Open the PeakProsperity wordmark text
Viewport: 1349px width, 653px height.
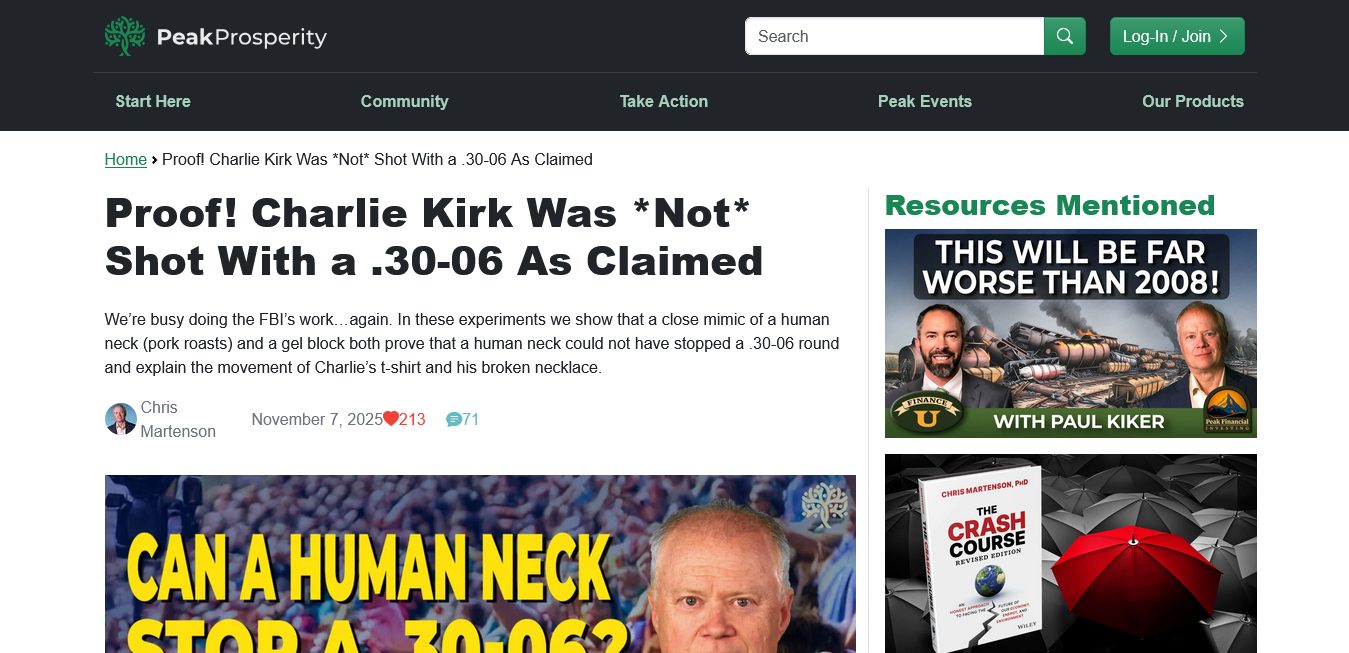242,37
